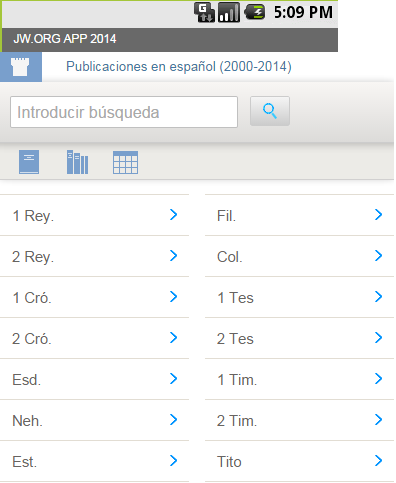Tap the G data network icon

[x=204, y=12]
